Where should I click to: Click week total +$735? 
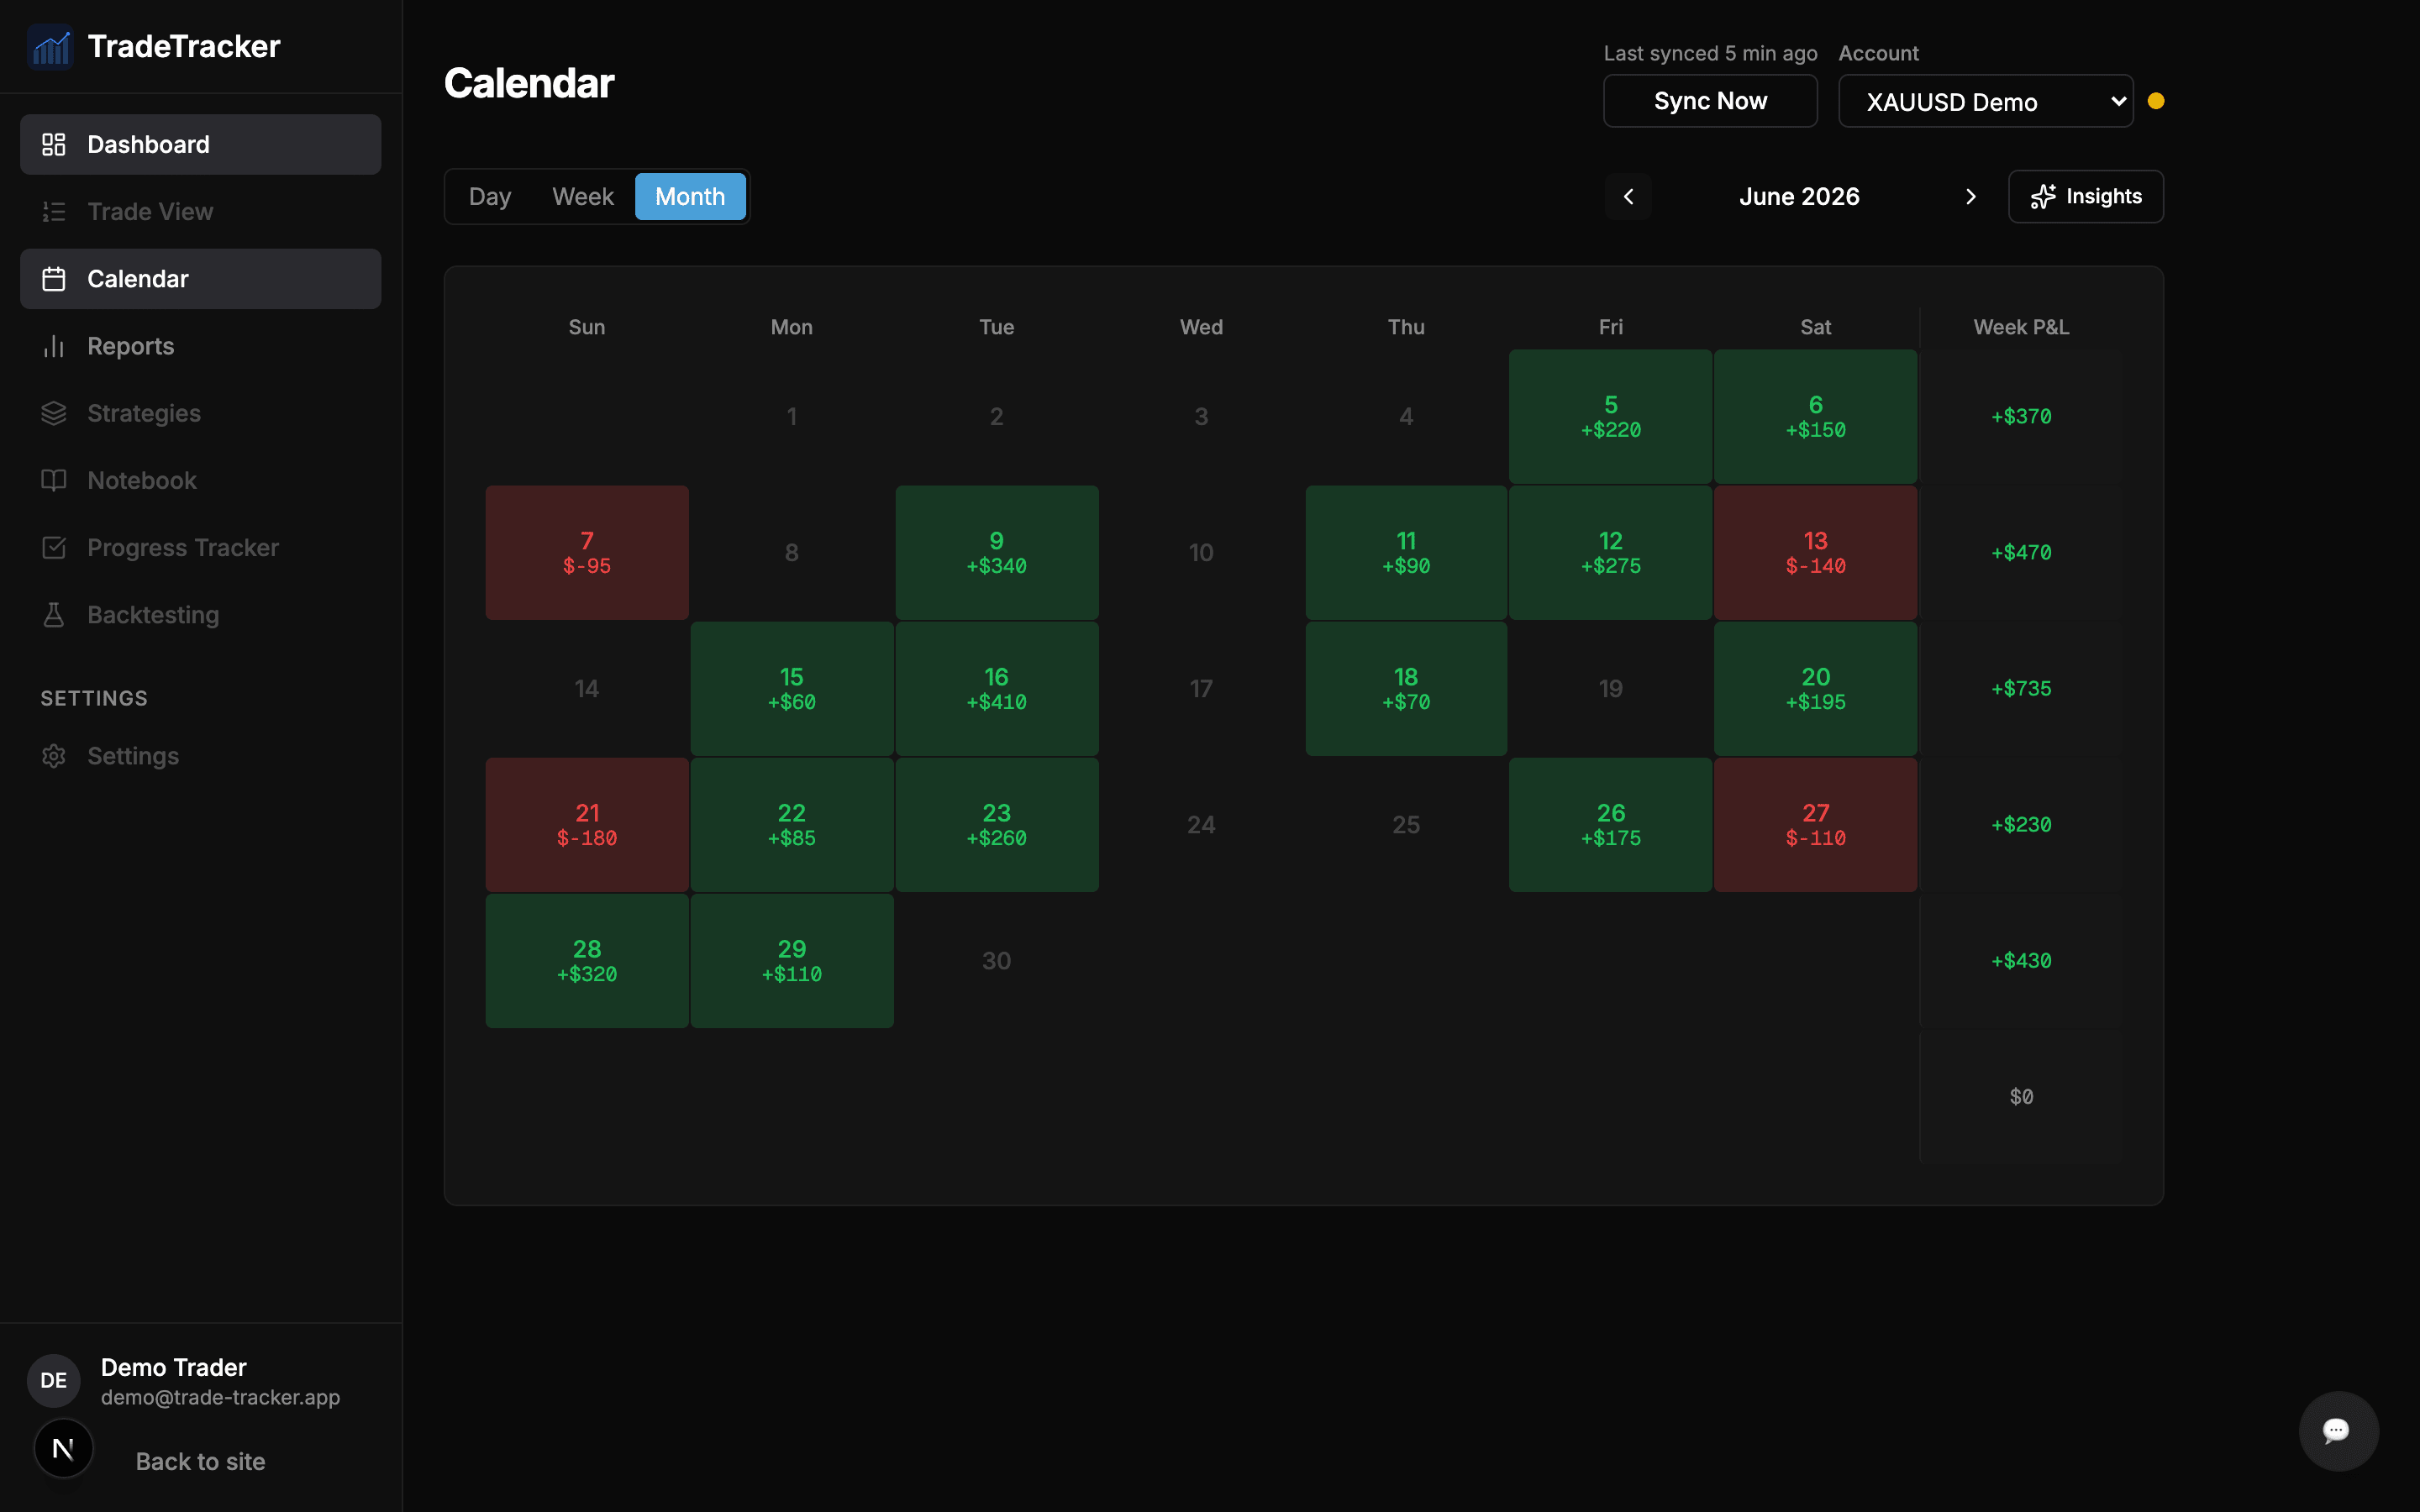2021,689
